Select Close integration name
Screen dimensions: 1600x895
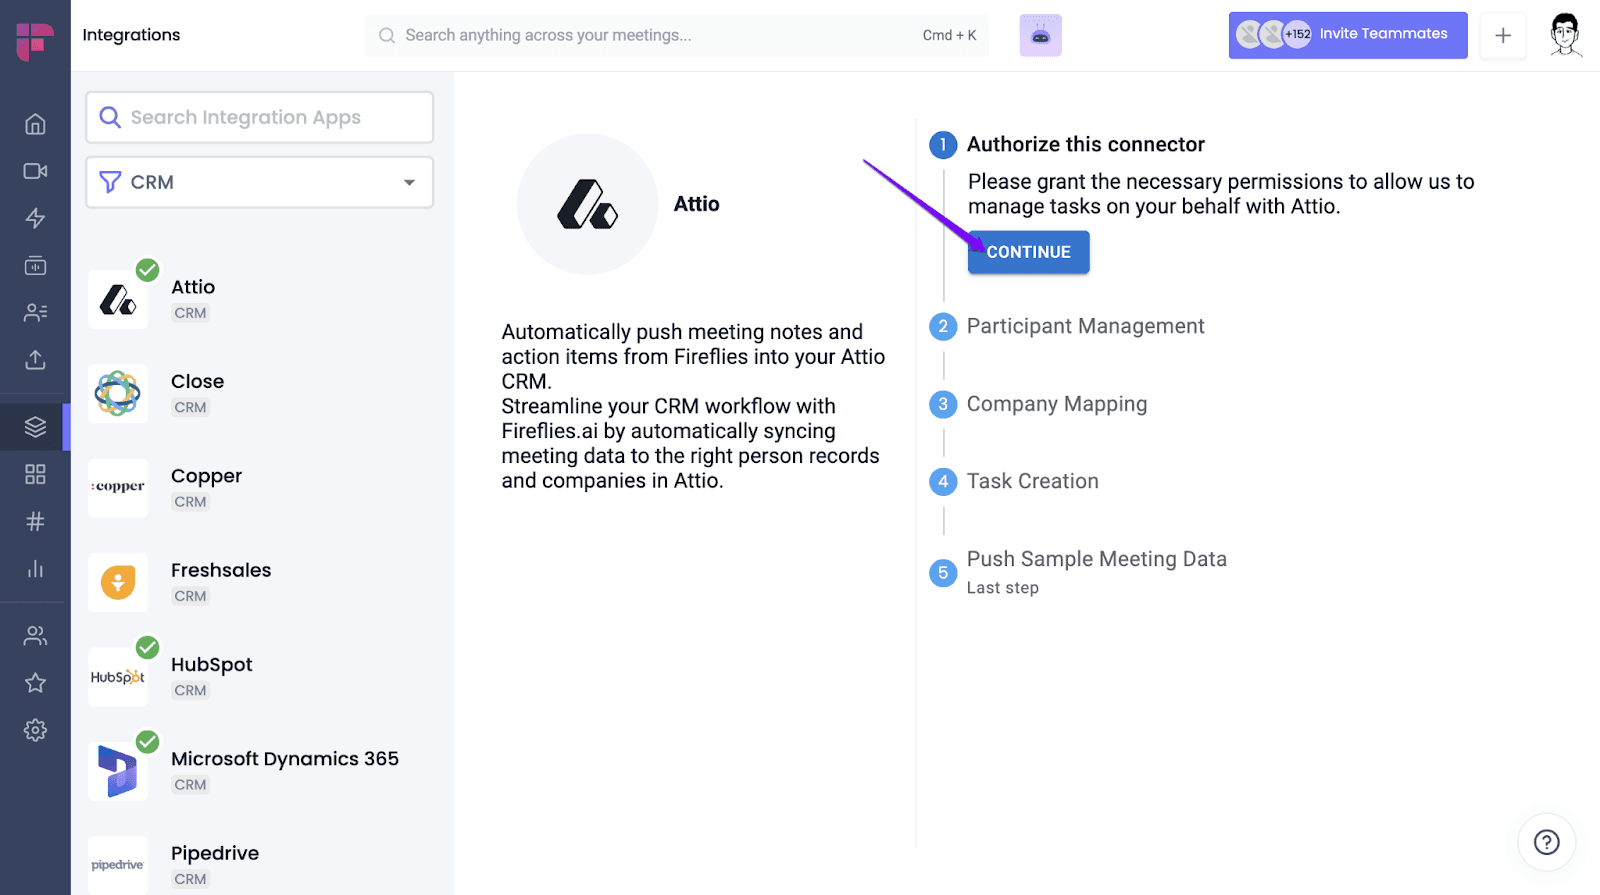coord(197,381)
